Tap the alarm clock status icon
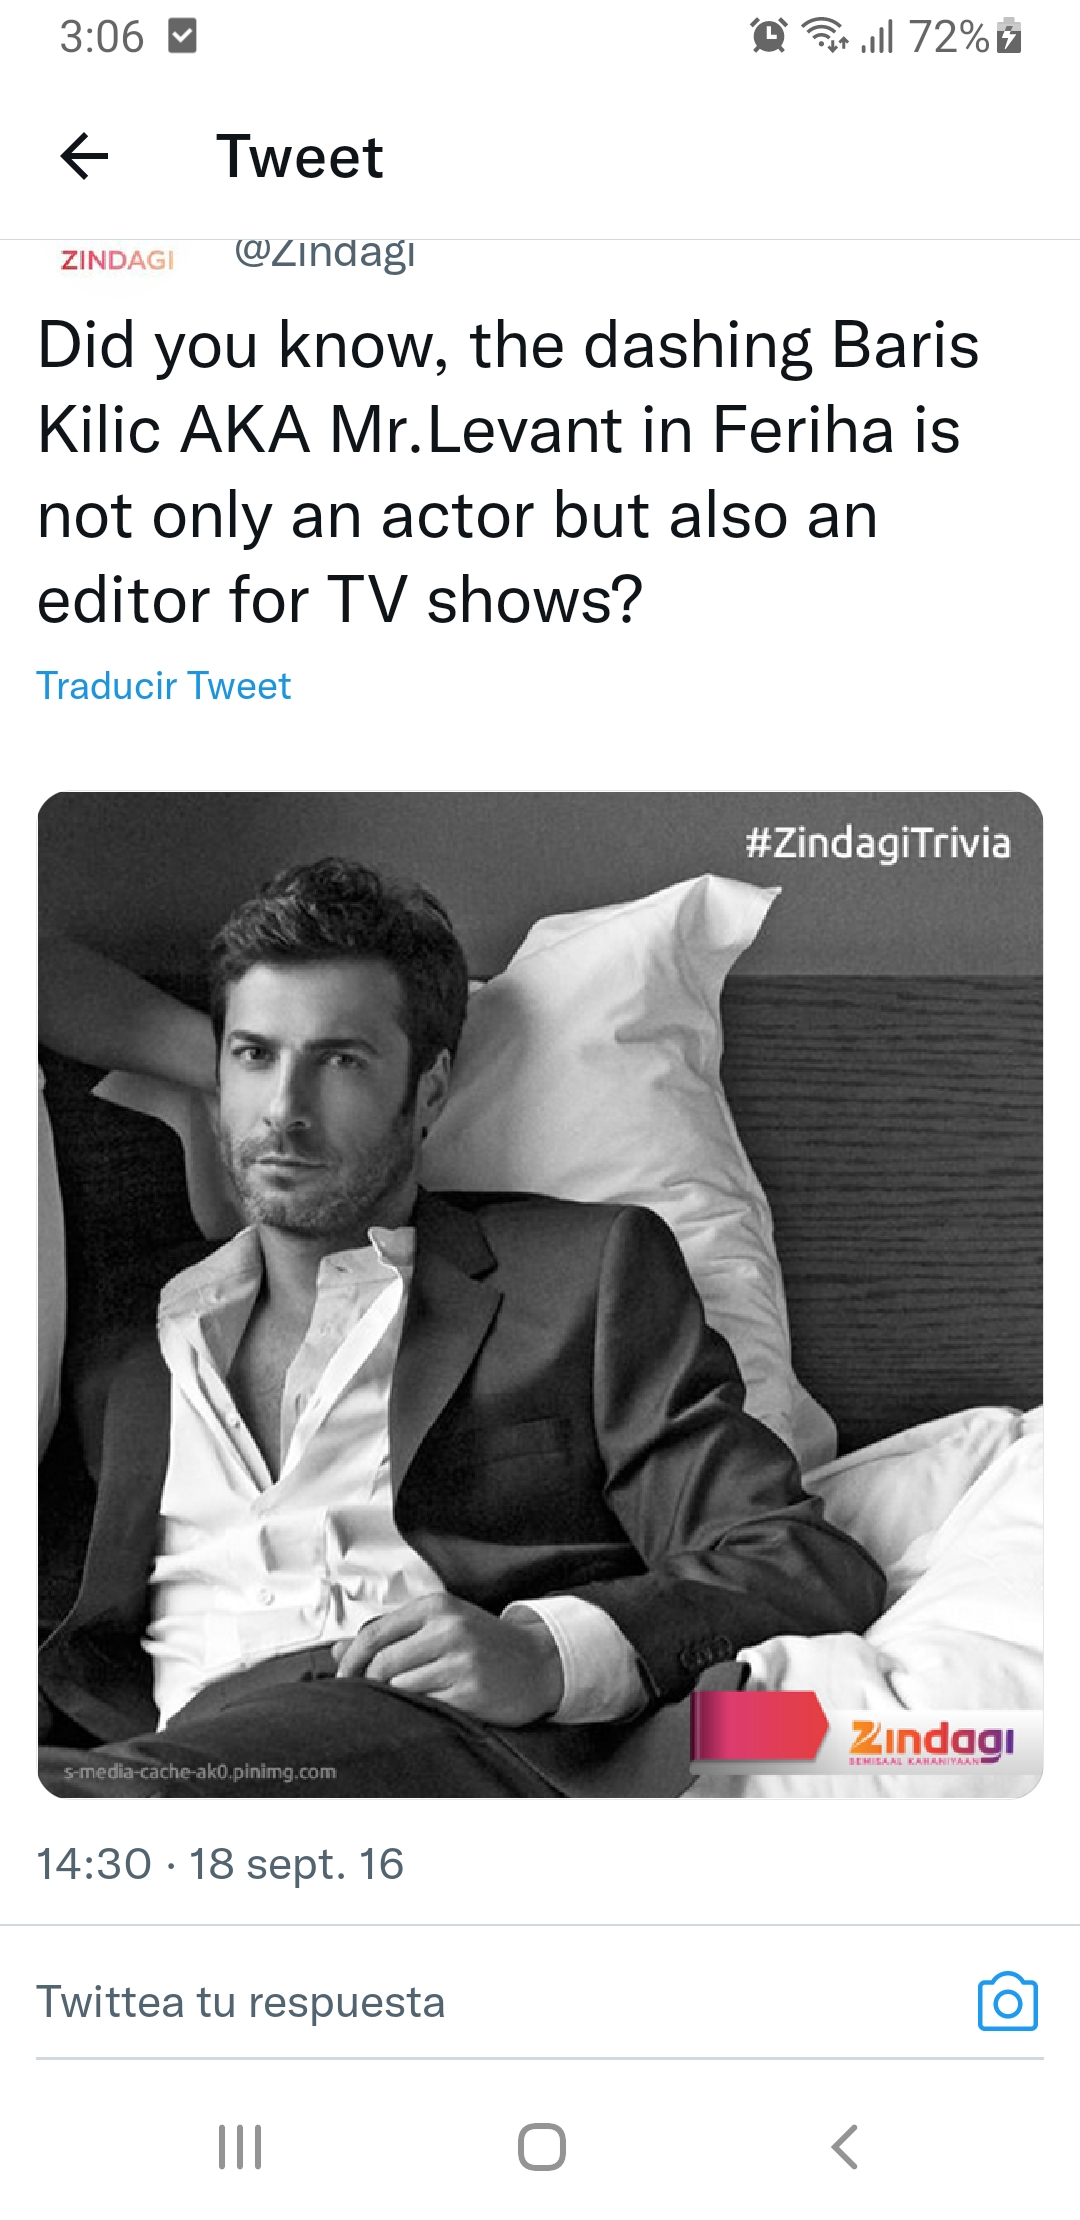1080x2220 pixels. pyautogui.click(x=768, y=36)
